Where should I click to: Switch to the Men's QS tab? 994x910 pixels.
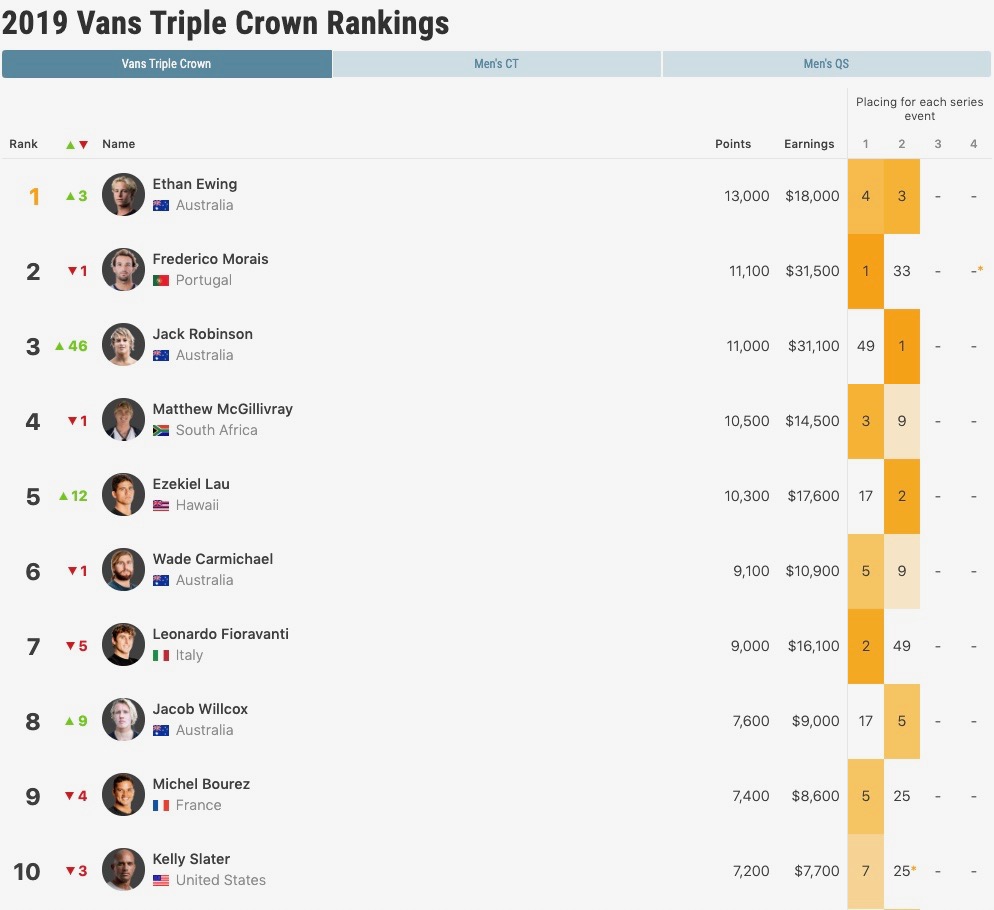click(x=826, y=64)
